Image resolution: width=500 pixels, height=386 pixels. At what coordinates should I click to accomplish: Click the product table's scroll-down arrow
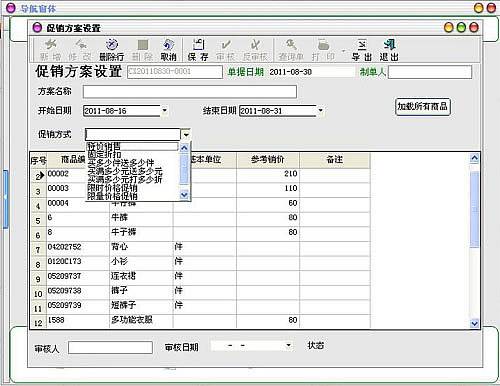pos(474,323)
